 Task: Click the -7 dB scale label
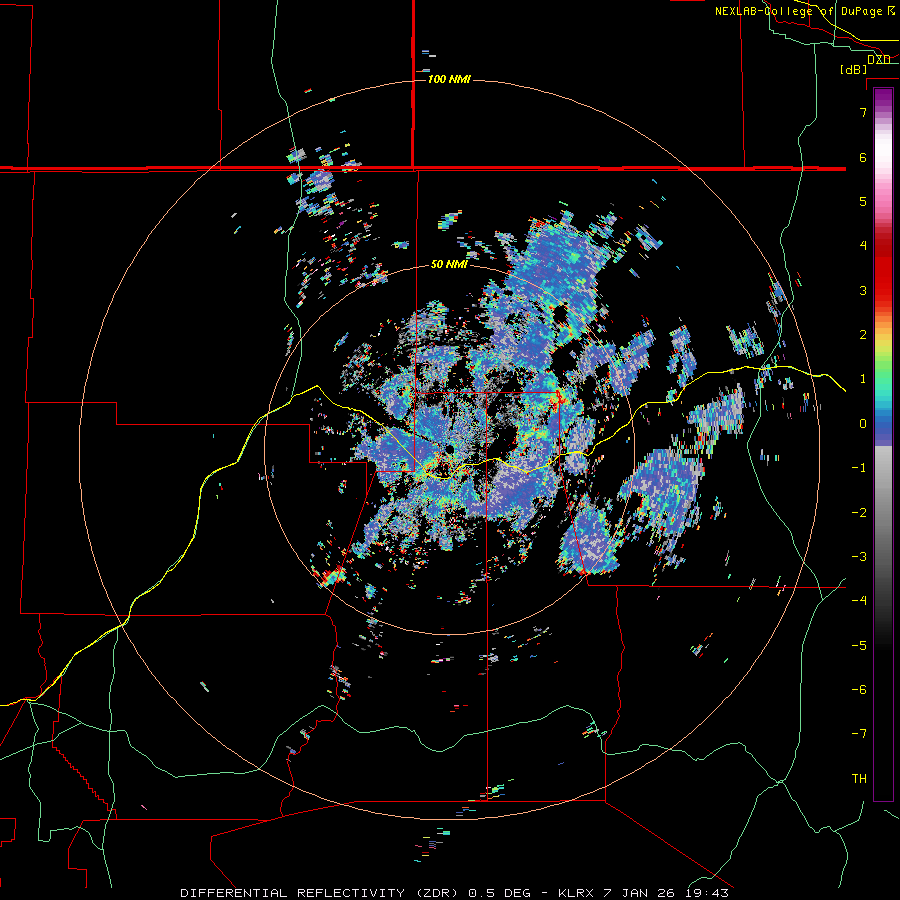coord(859,734)
